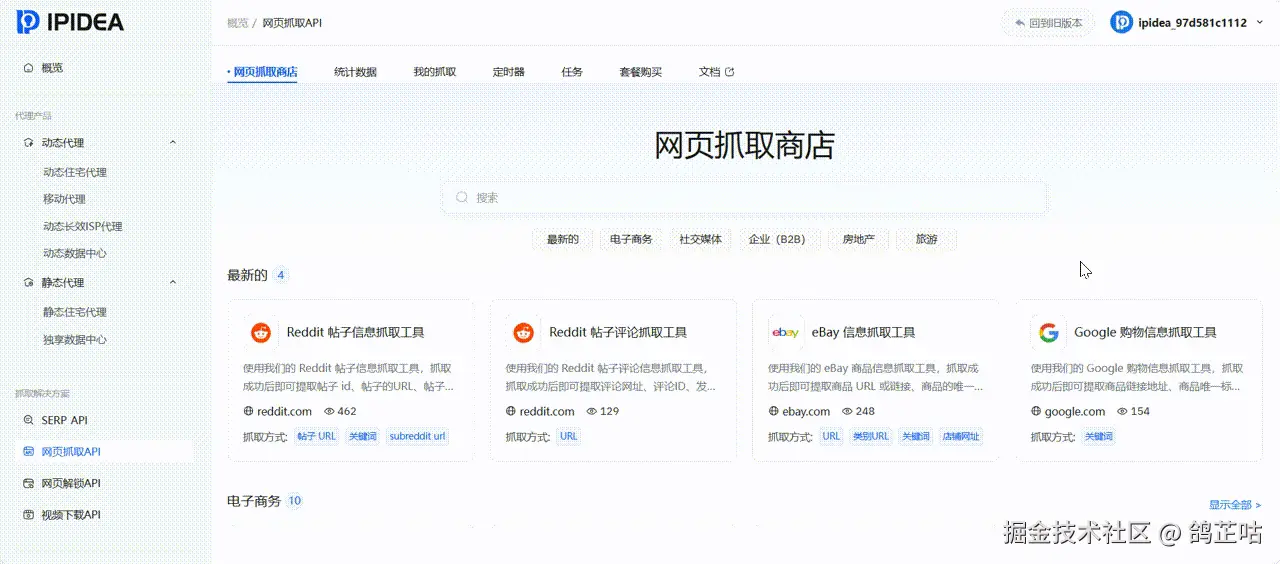1280x564 pixels.
Task: Open the Google 购物信息抓取工具 card title
Action: pos(1145,332)
